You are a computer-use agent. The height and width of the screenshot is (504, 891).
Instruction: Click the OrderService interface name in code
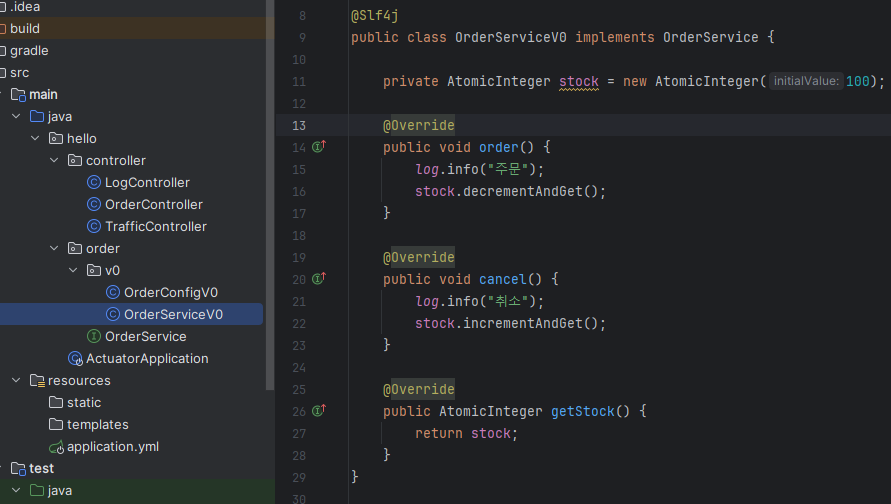(x=710, y=38)
